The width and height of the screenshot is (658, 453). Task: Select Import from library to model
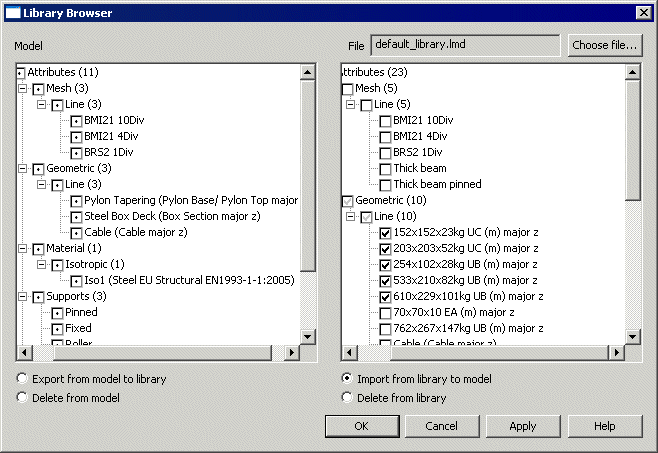point(347,380)
